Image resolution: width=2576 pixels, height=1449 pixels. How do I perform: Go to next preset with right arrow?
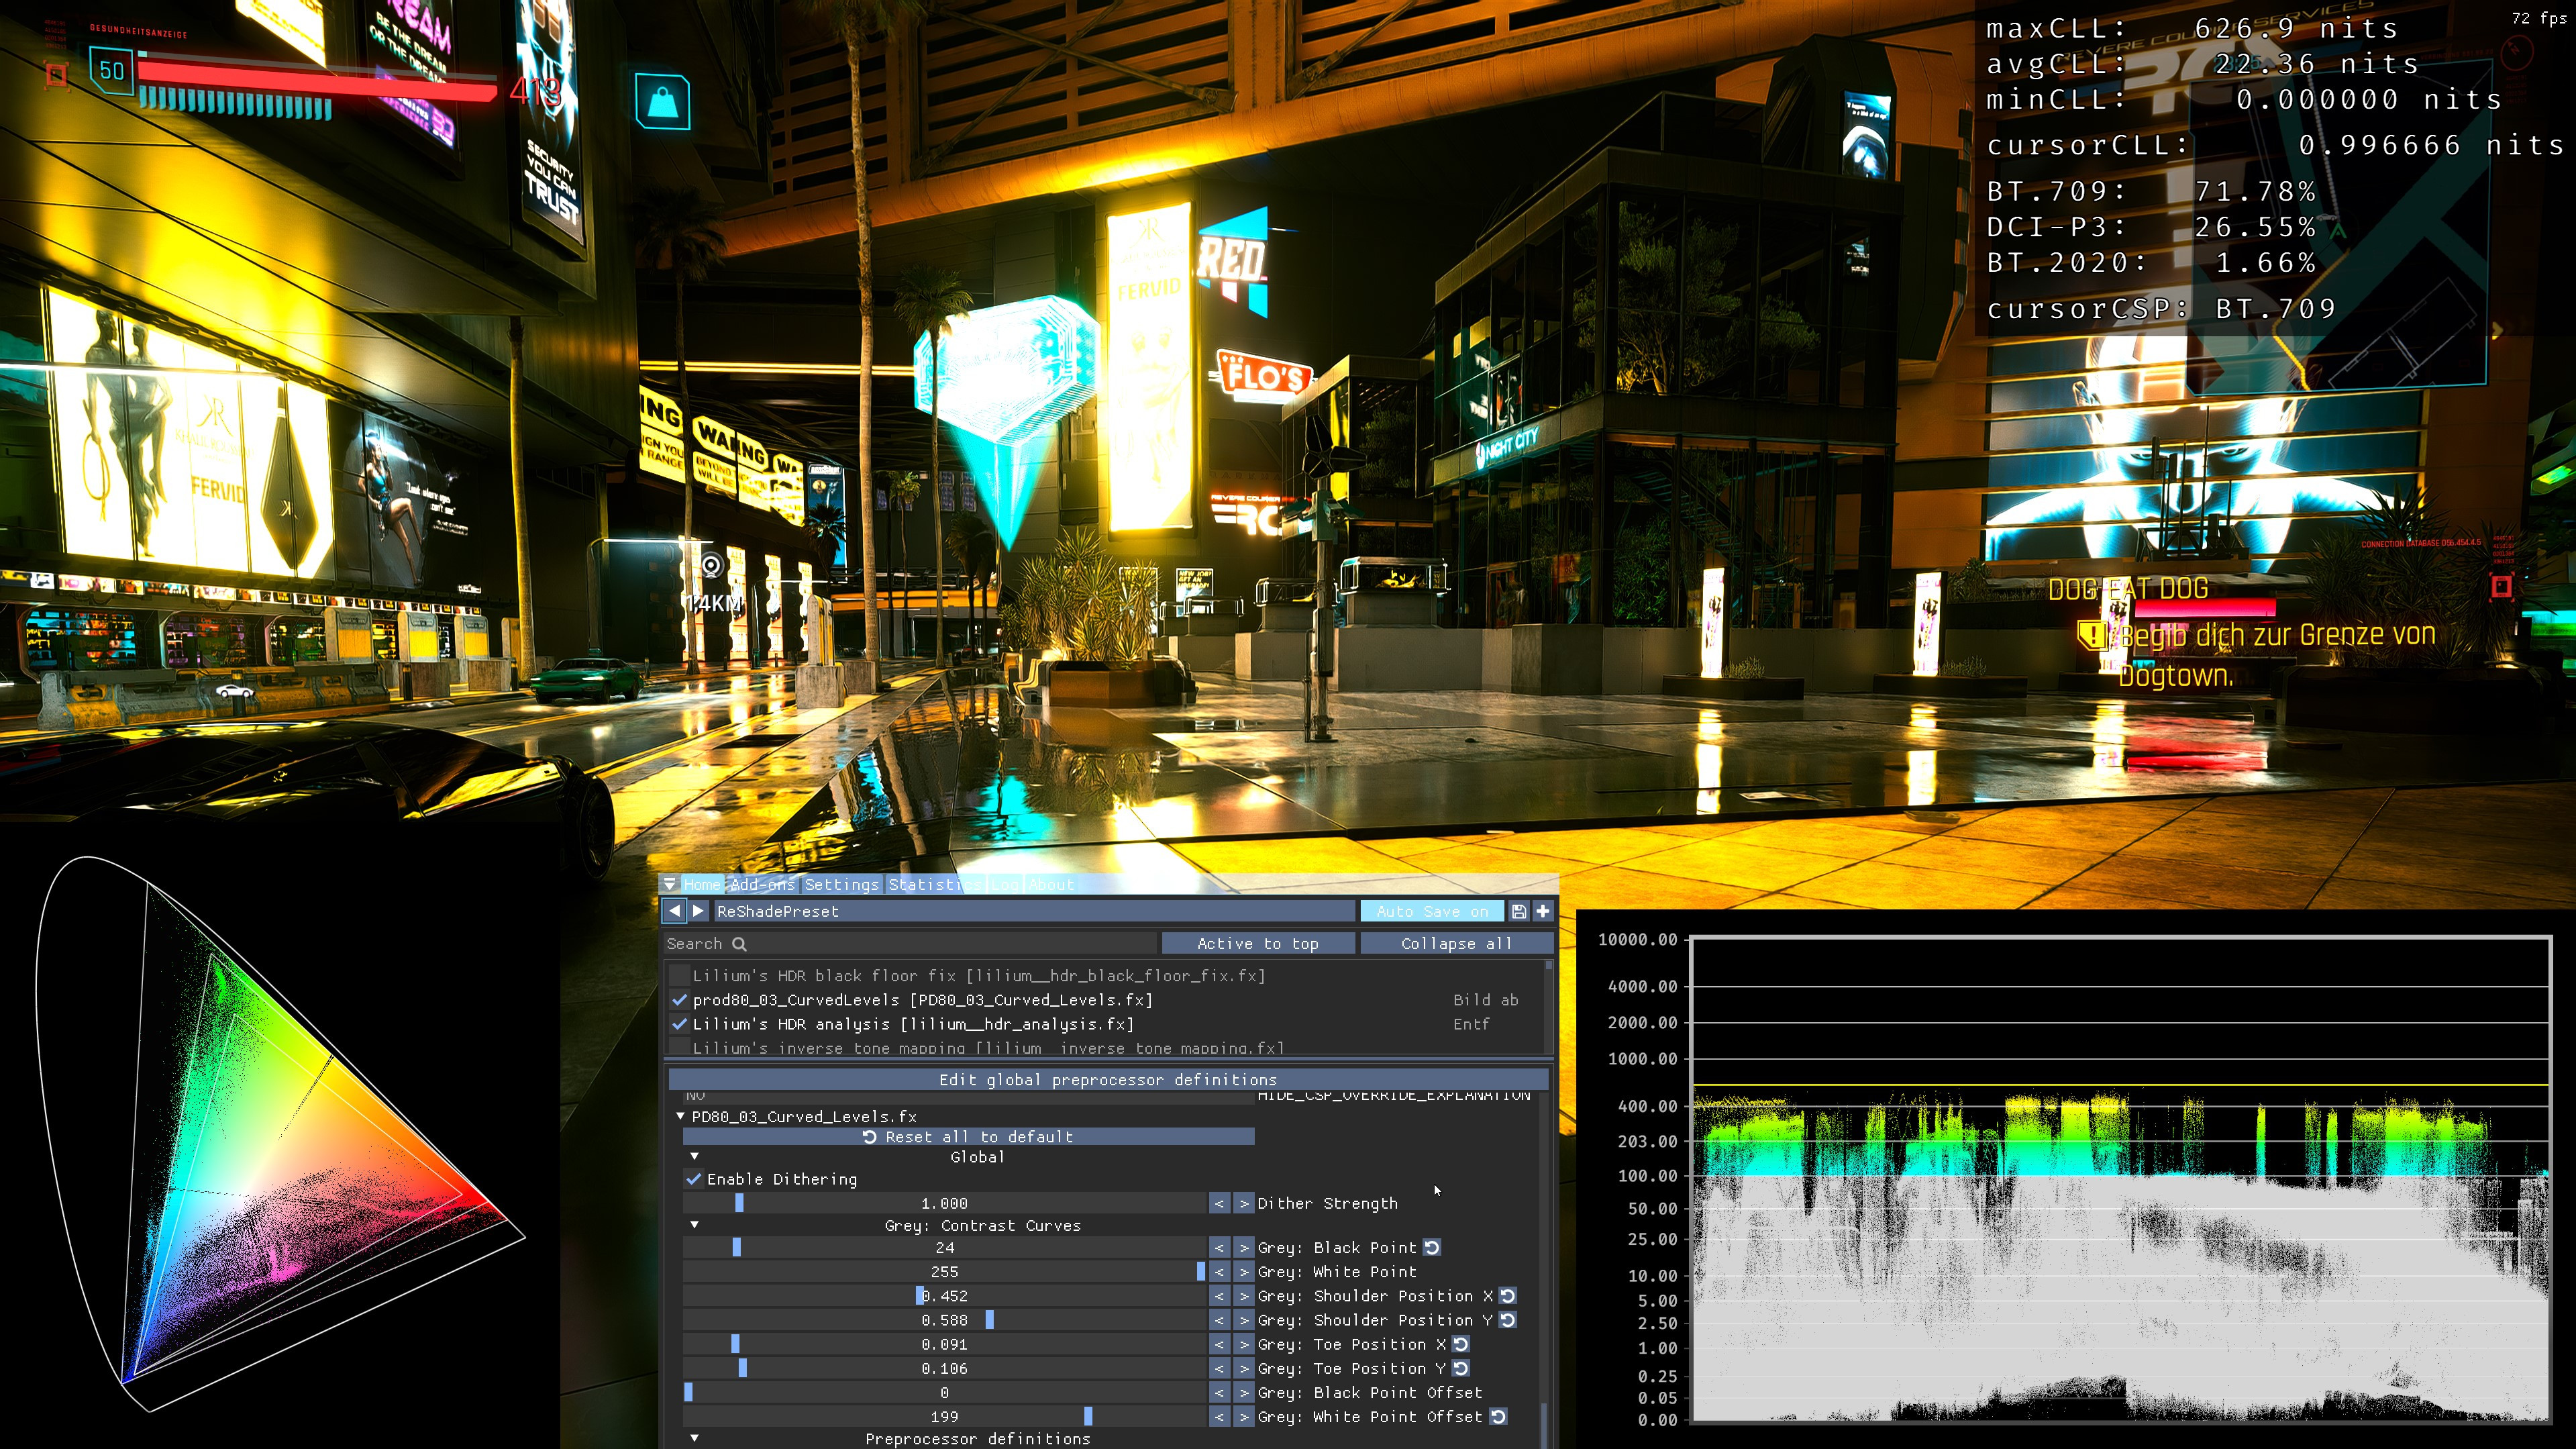click(x=698, y=911)
